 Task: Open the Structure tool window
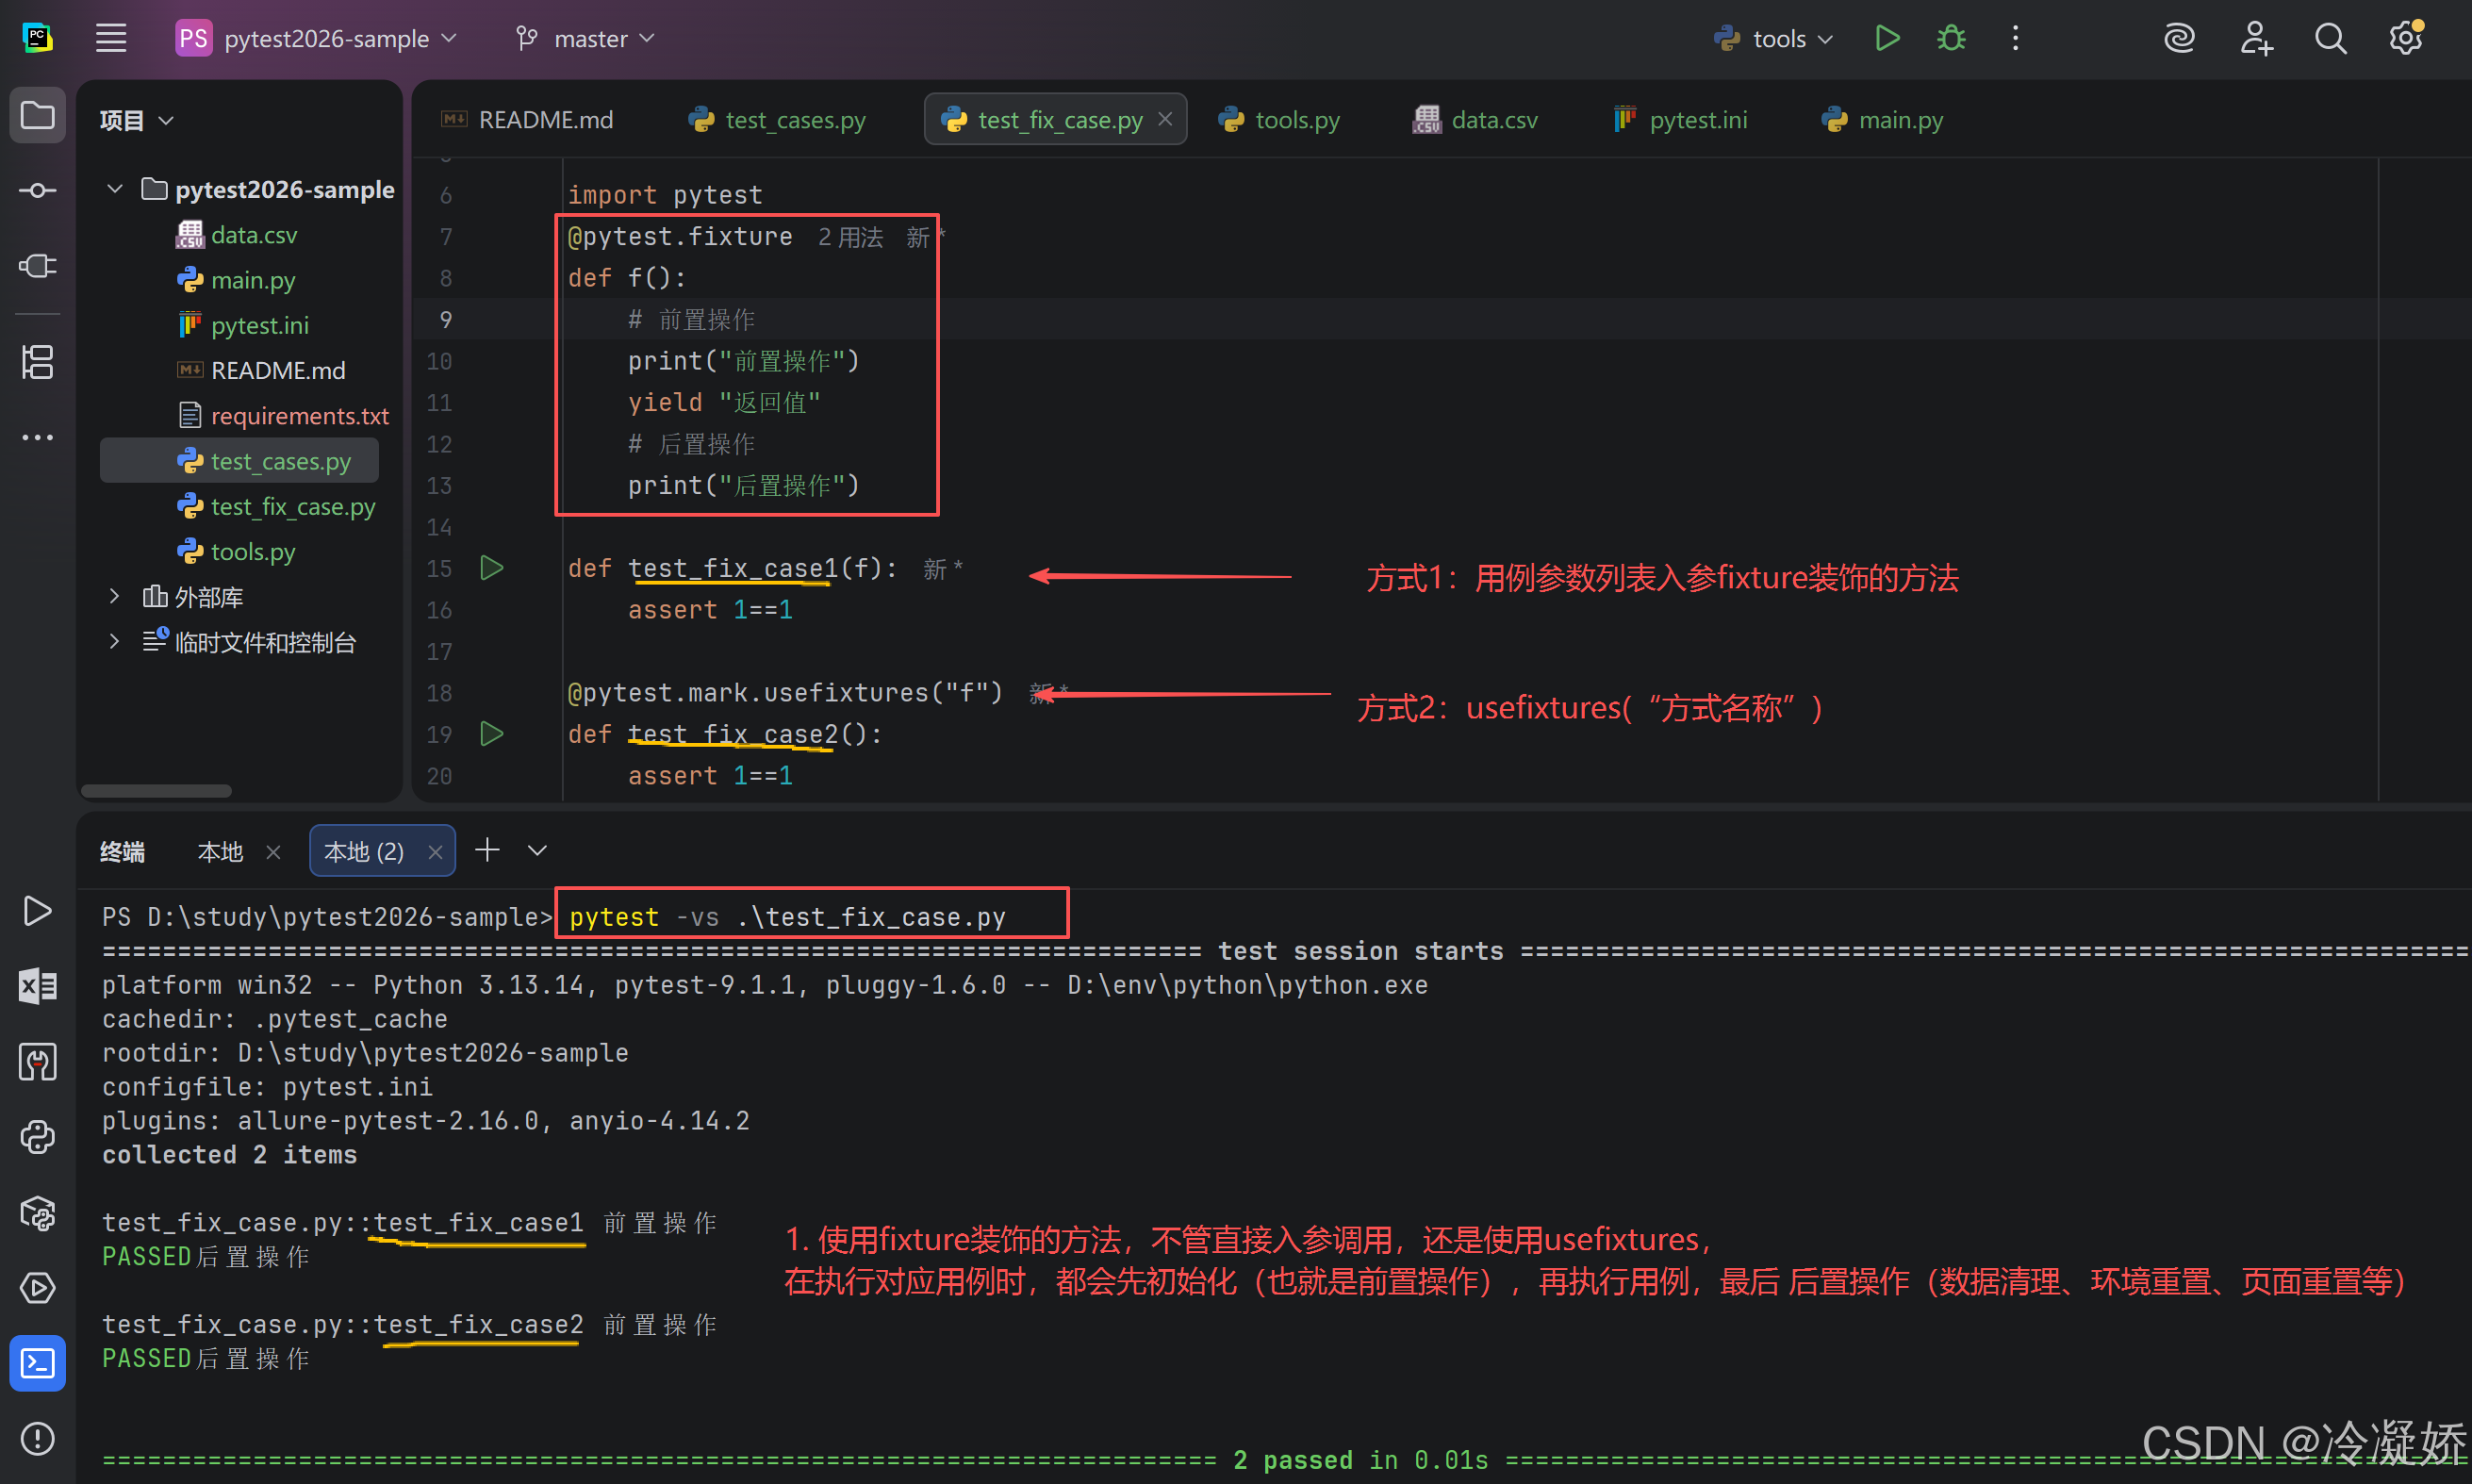37,362
